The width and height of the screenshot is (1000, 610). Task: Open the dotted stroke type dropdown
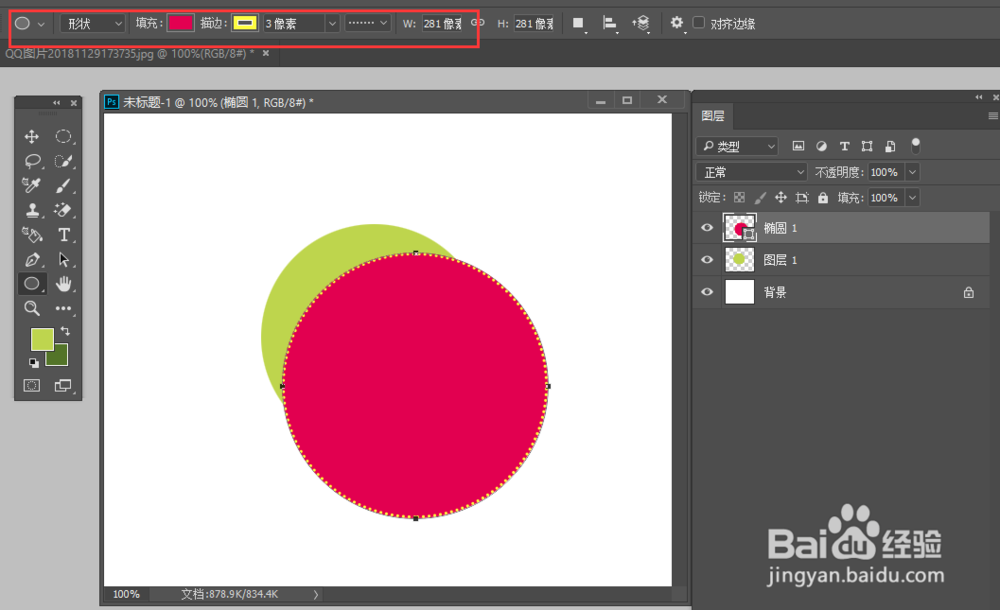click(368, 23)
